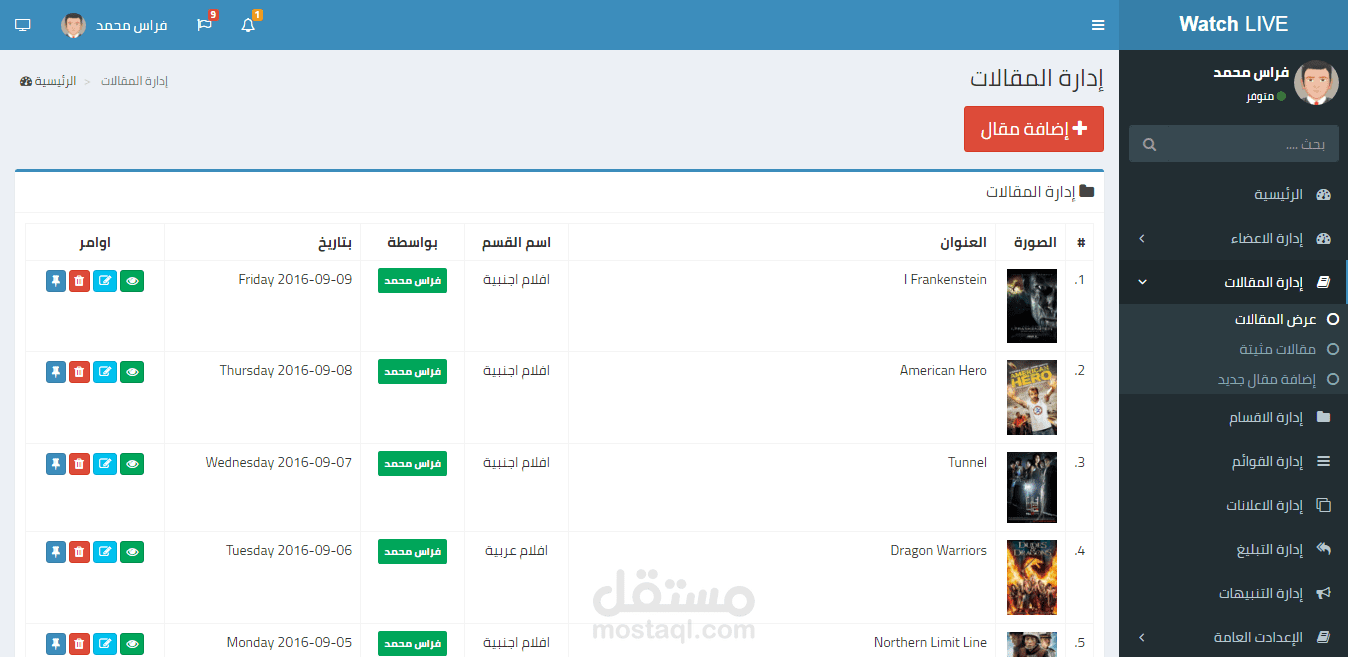Open the Dragon Warriors poster thumbnail
The height and width of the screenshot is (657, 1348).
1032,577
